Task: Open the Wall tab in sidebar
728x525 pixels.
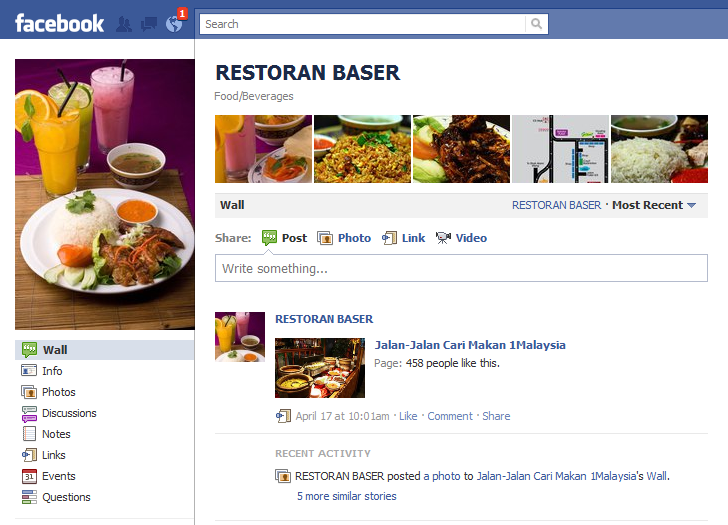Action: (x=104, y=350)
